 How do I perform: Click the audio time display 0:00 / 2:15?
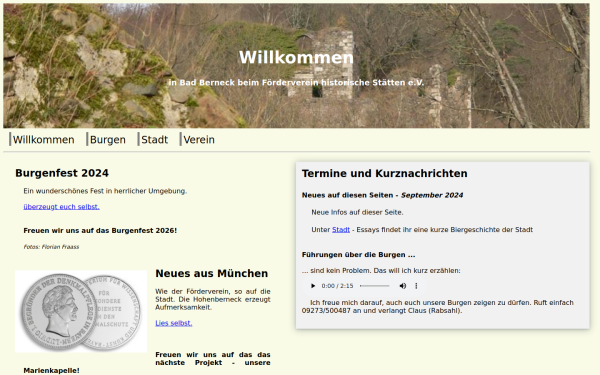point(338,286)
